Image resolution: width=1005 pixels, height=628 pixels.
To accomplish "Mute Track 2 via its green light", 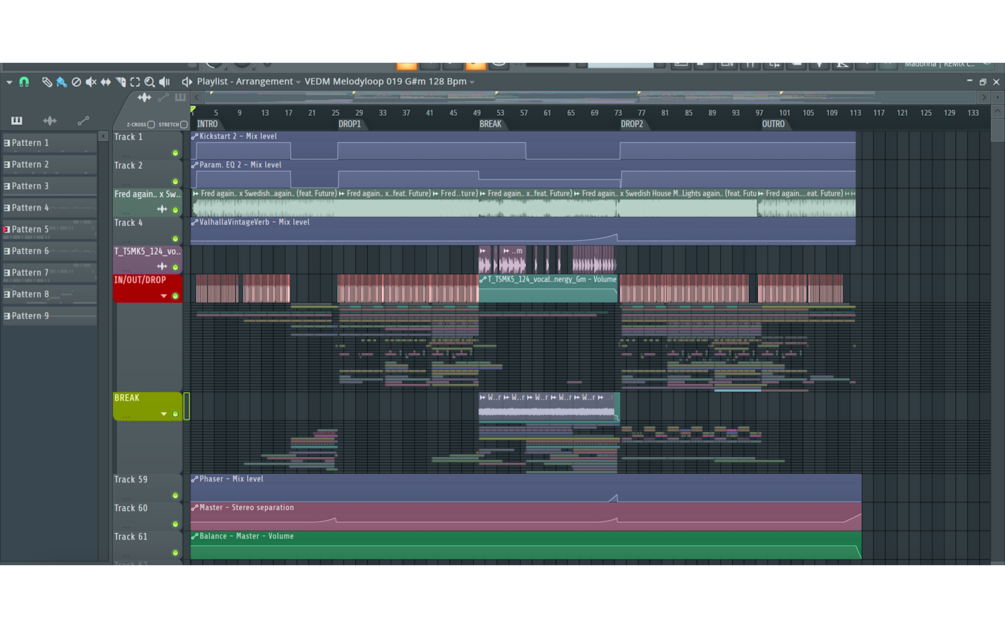I will coord(175,181).
